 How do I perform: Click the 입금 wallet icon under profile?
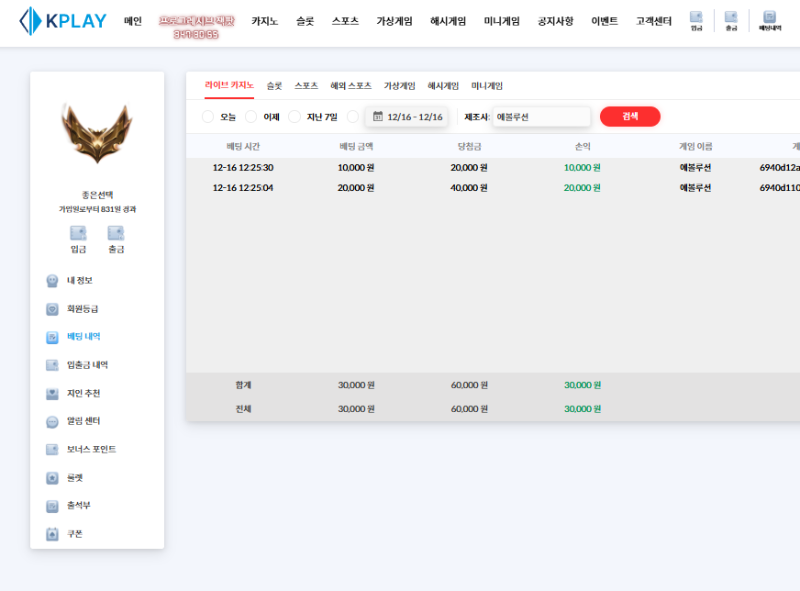click(x=78, y=238)
